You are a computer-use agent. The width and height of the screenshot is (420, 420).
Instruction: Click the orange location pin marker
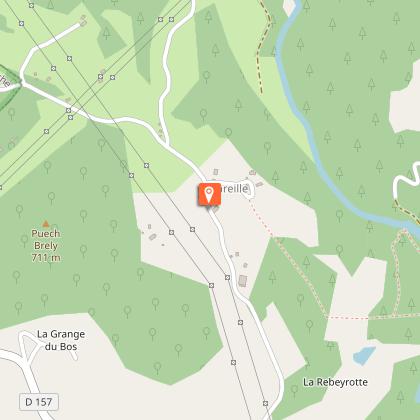tap(209, 195)
